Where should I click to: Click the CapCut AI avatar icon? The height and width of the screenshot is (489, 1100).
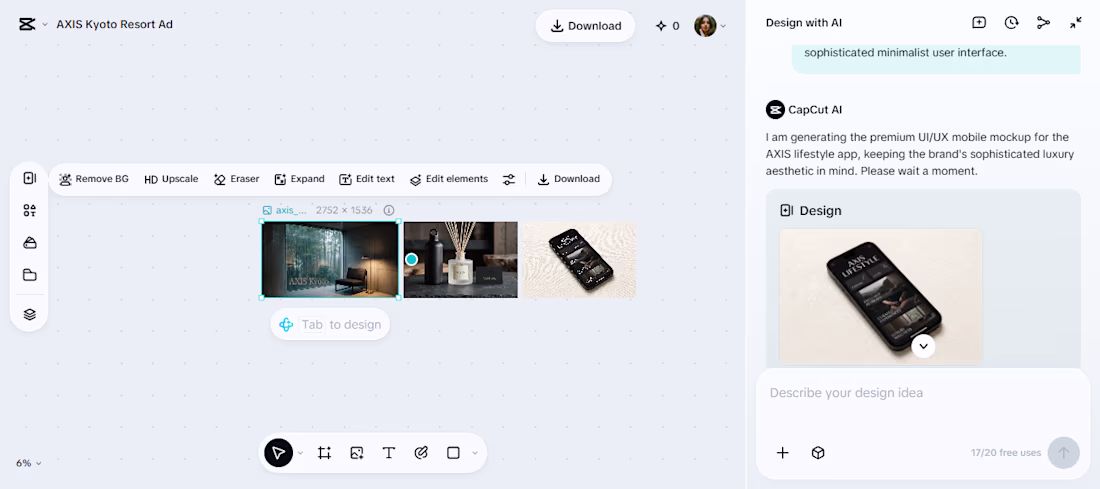click(x=775, y=110)
